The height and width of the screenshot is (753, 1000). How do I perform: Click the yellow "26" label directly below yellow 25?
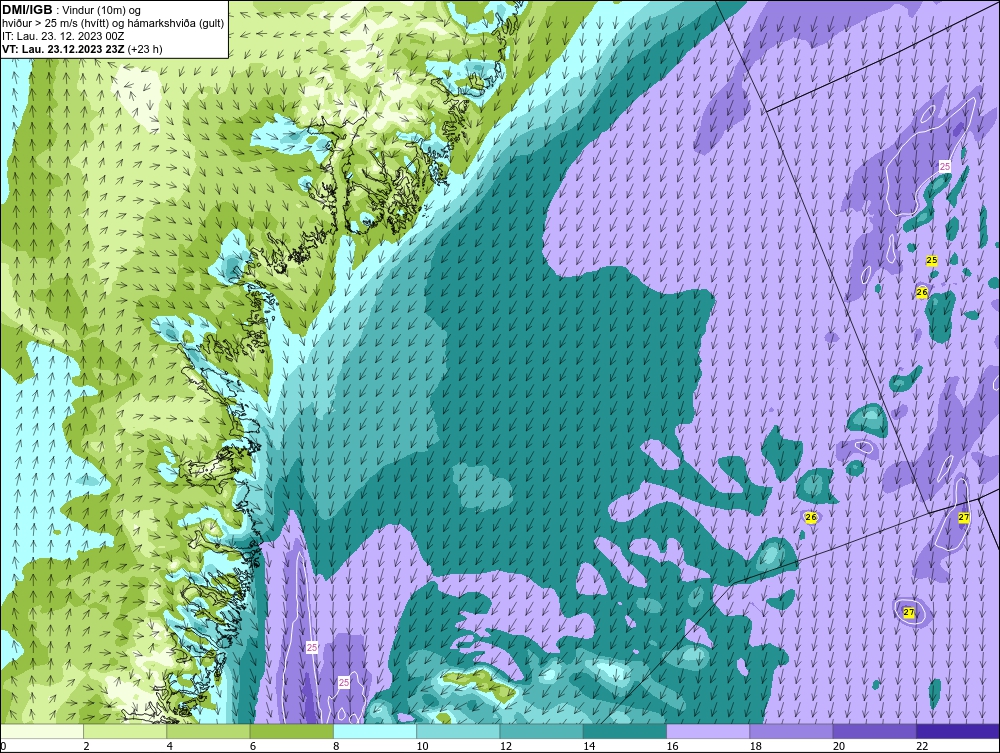(922, 292)
